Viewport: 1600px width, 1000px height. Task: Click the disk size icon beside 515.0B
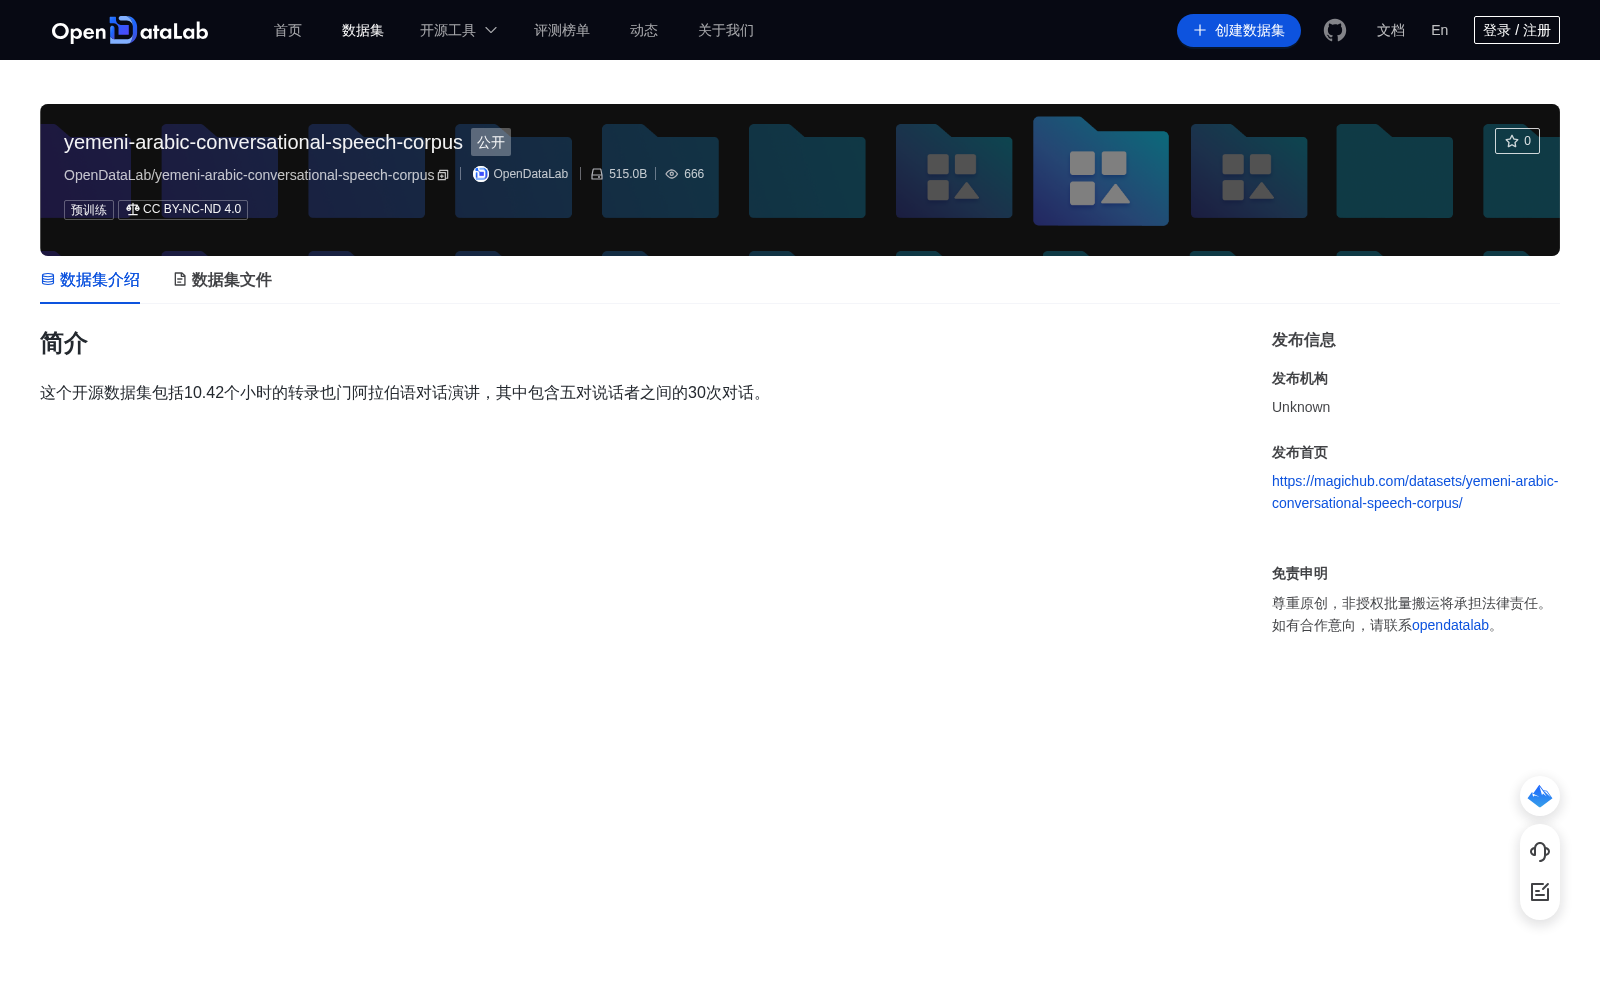pos(597,174)
